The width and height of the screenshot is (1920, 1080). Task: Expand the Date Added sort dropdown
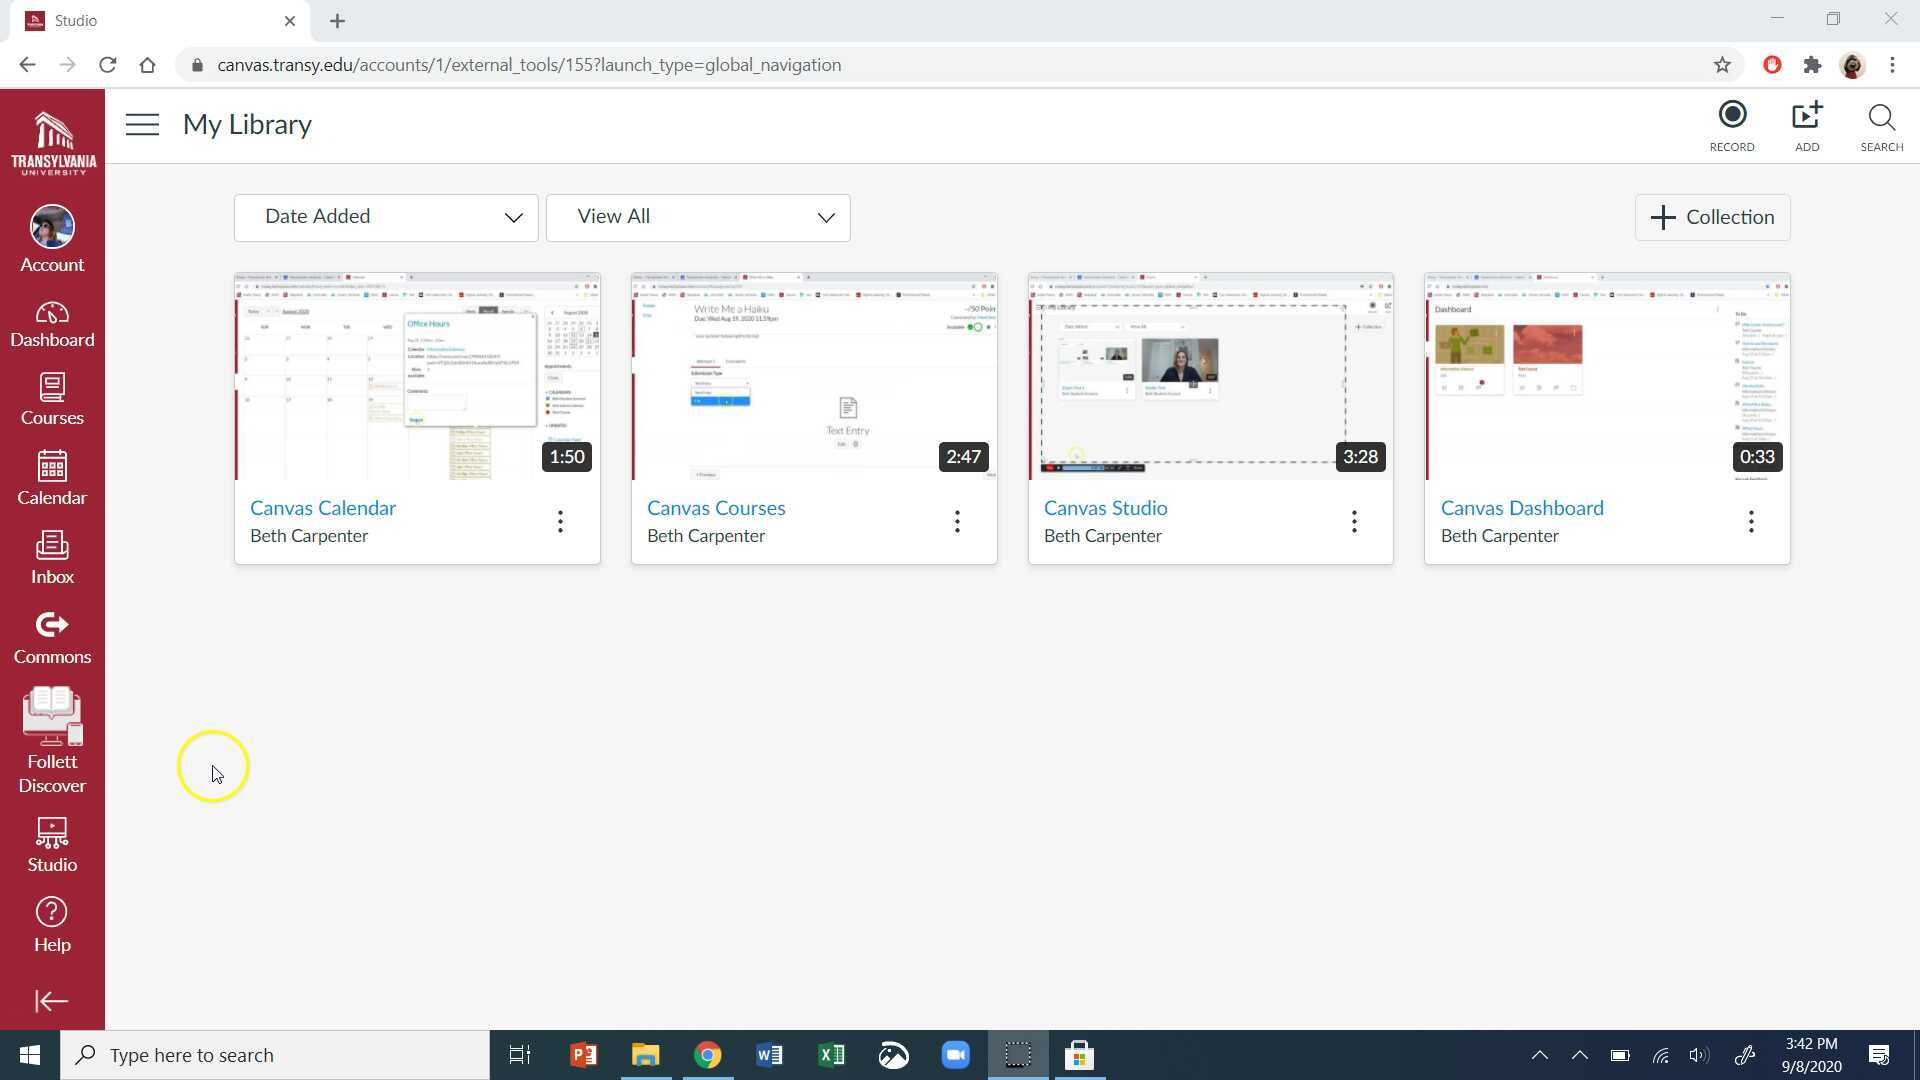pos(386,217)
